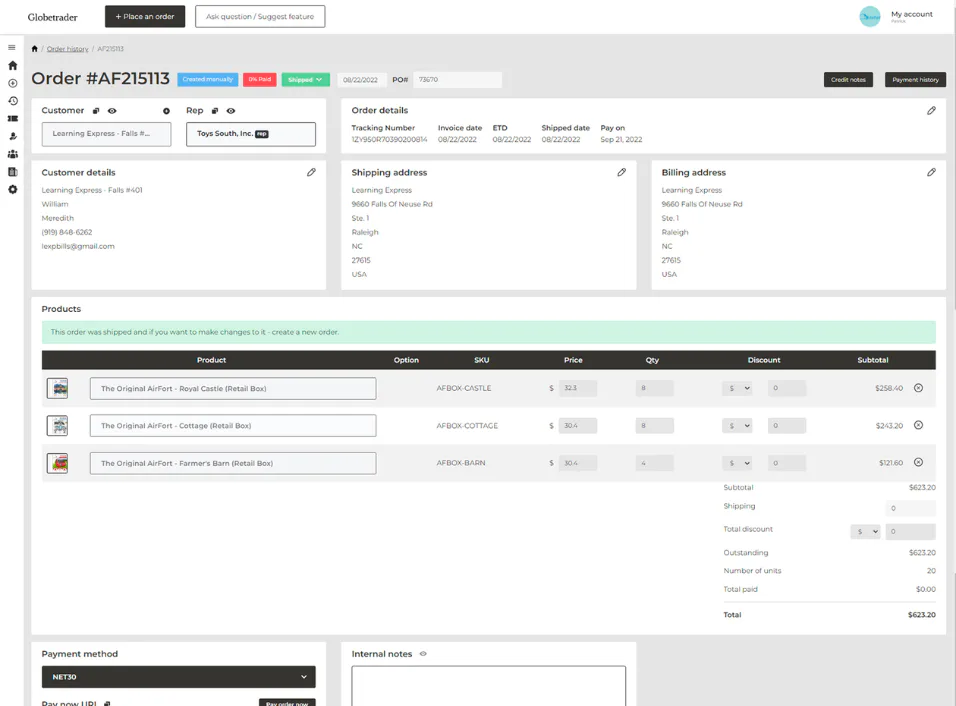Click the sidebar plus-circle new order icon
Viewport: 956px width, 706px height.
coord(12,83)
